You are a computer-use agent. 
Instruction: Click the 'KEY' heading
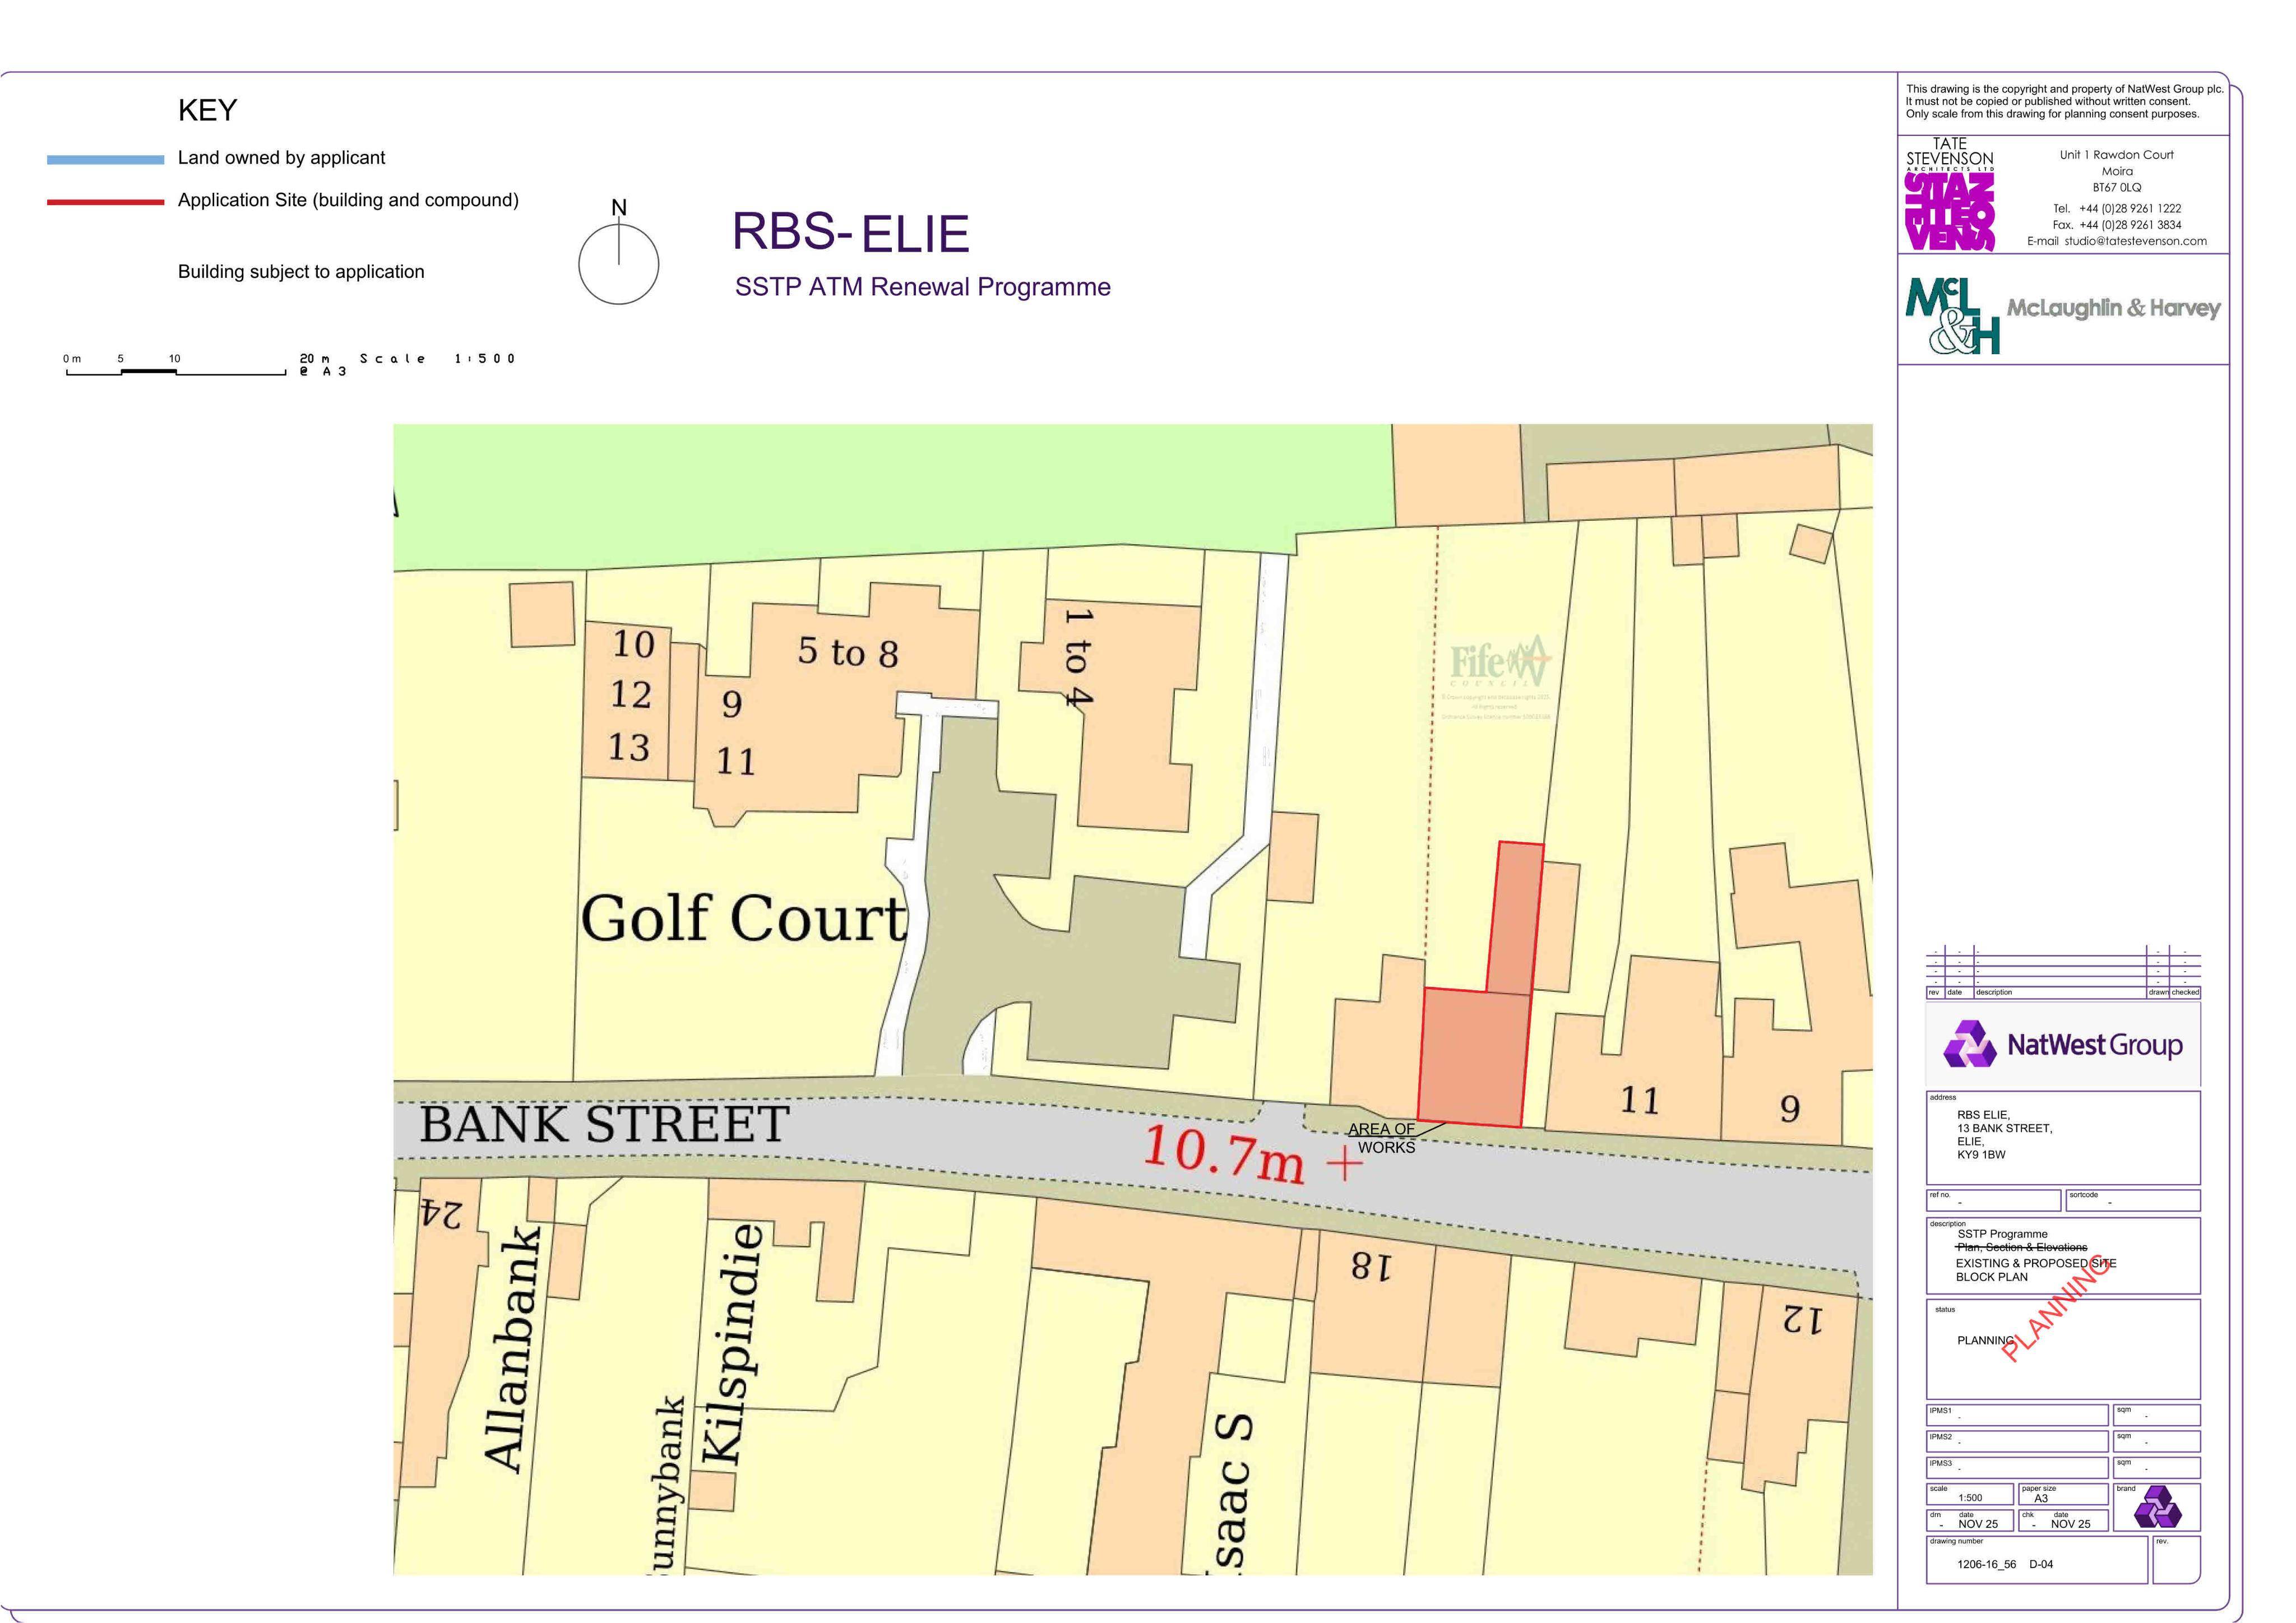coord(207,110)
